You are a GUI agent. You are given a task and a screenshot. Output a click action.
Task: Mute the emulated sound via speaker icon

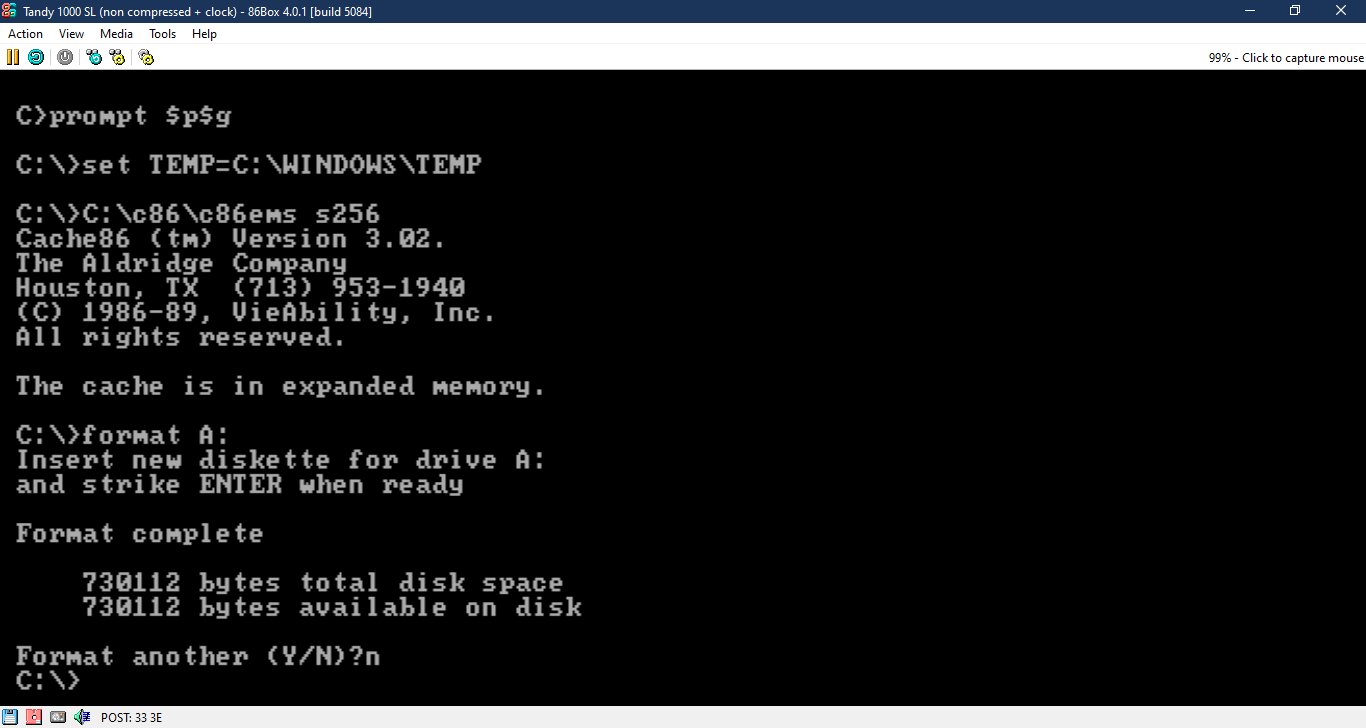(x=80, y=716)
